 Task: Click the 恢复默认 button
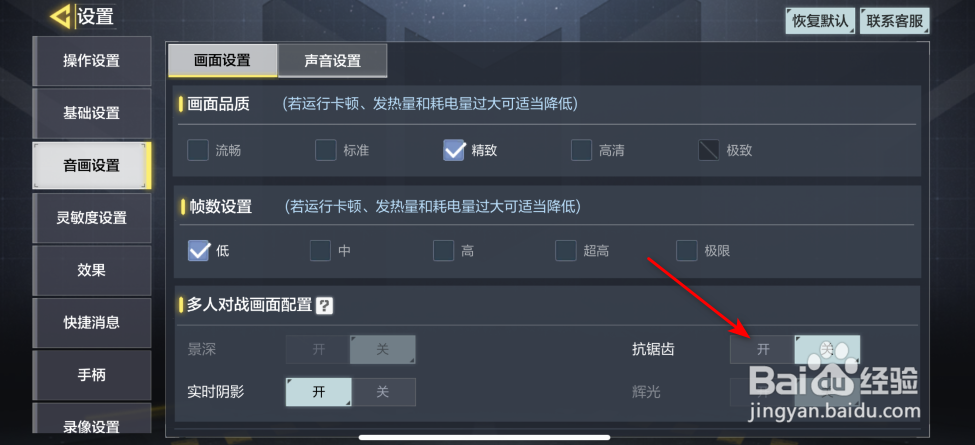click(x=820, y=21)
